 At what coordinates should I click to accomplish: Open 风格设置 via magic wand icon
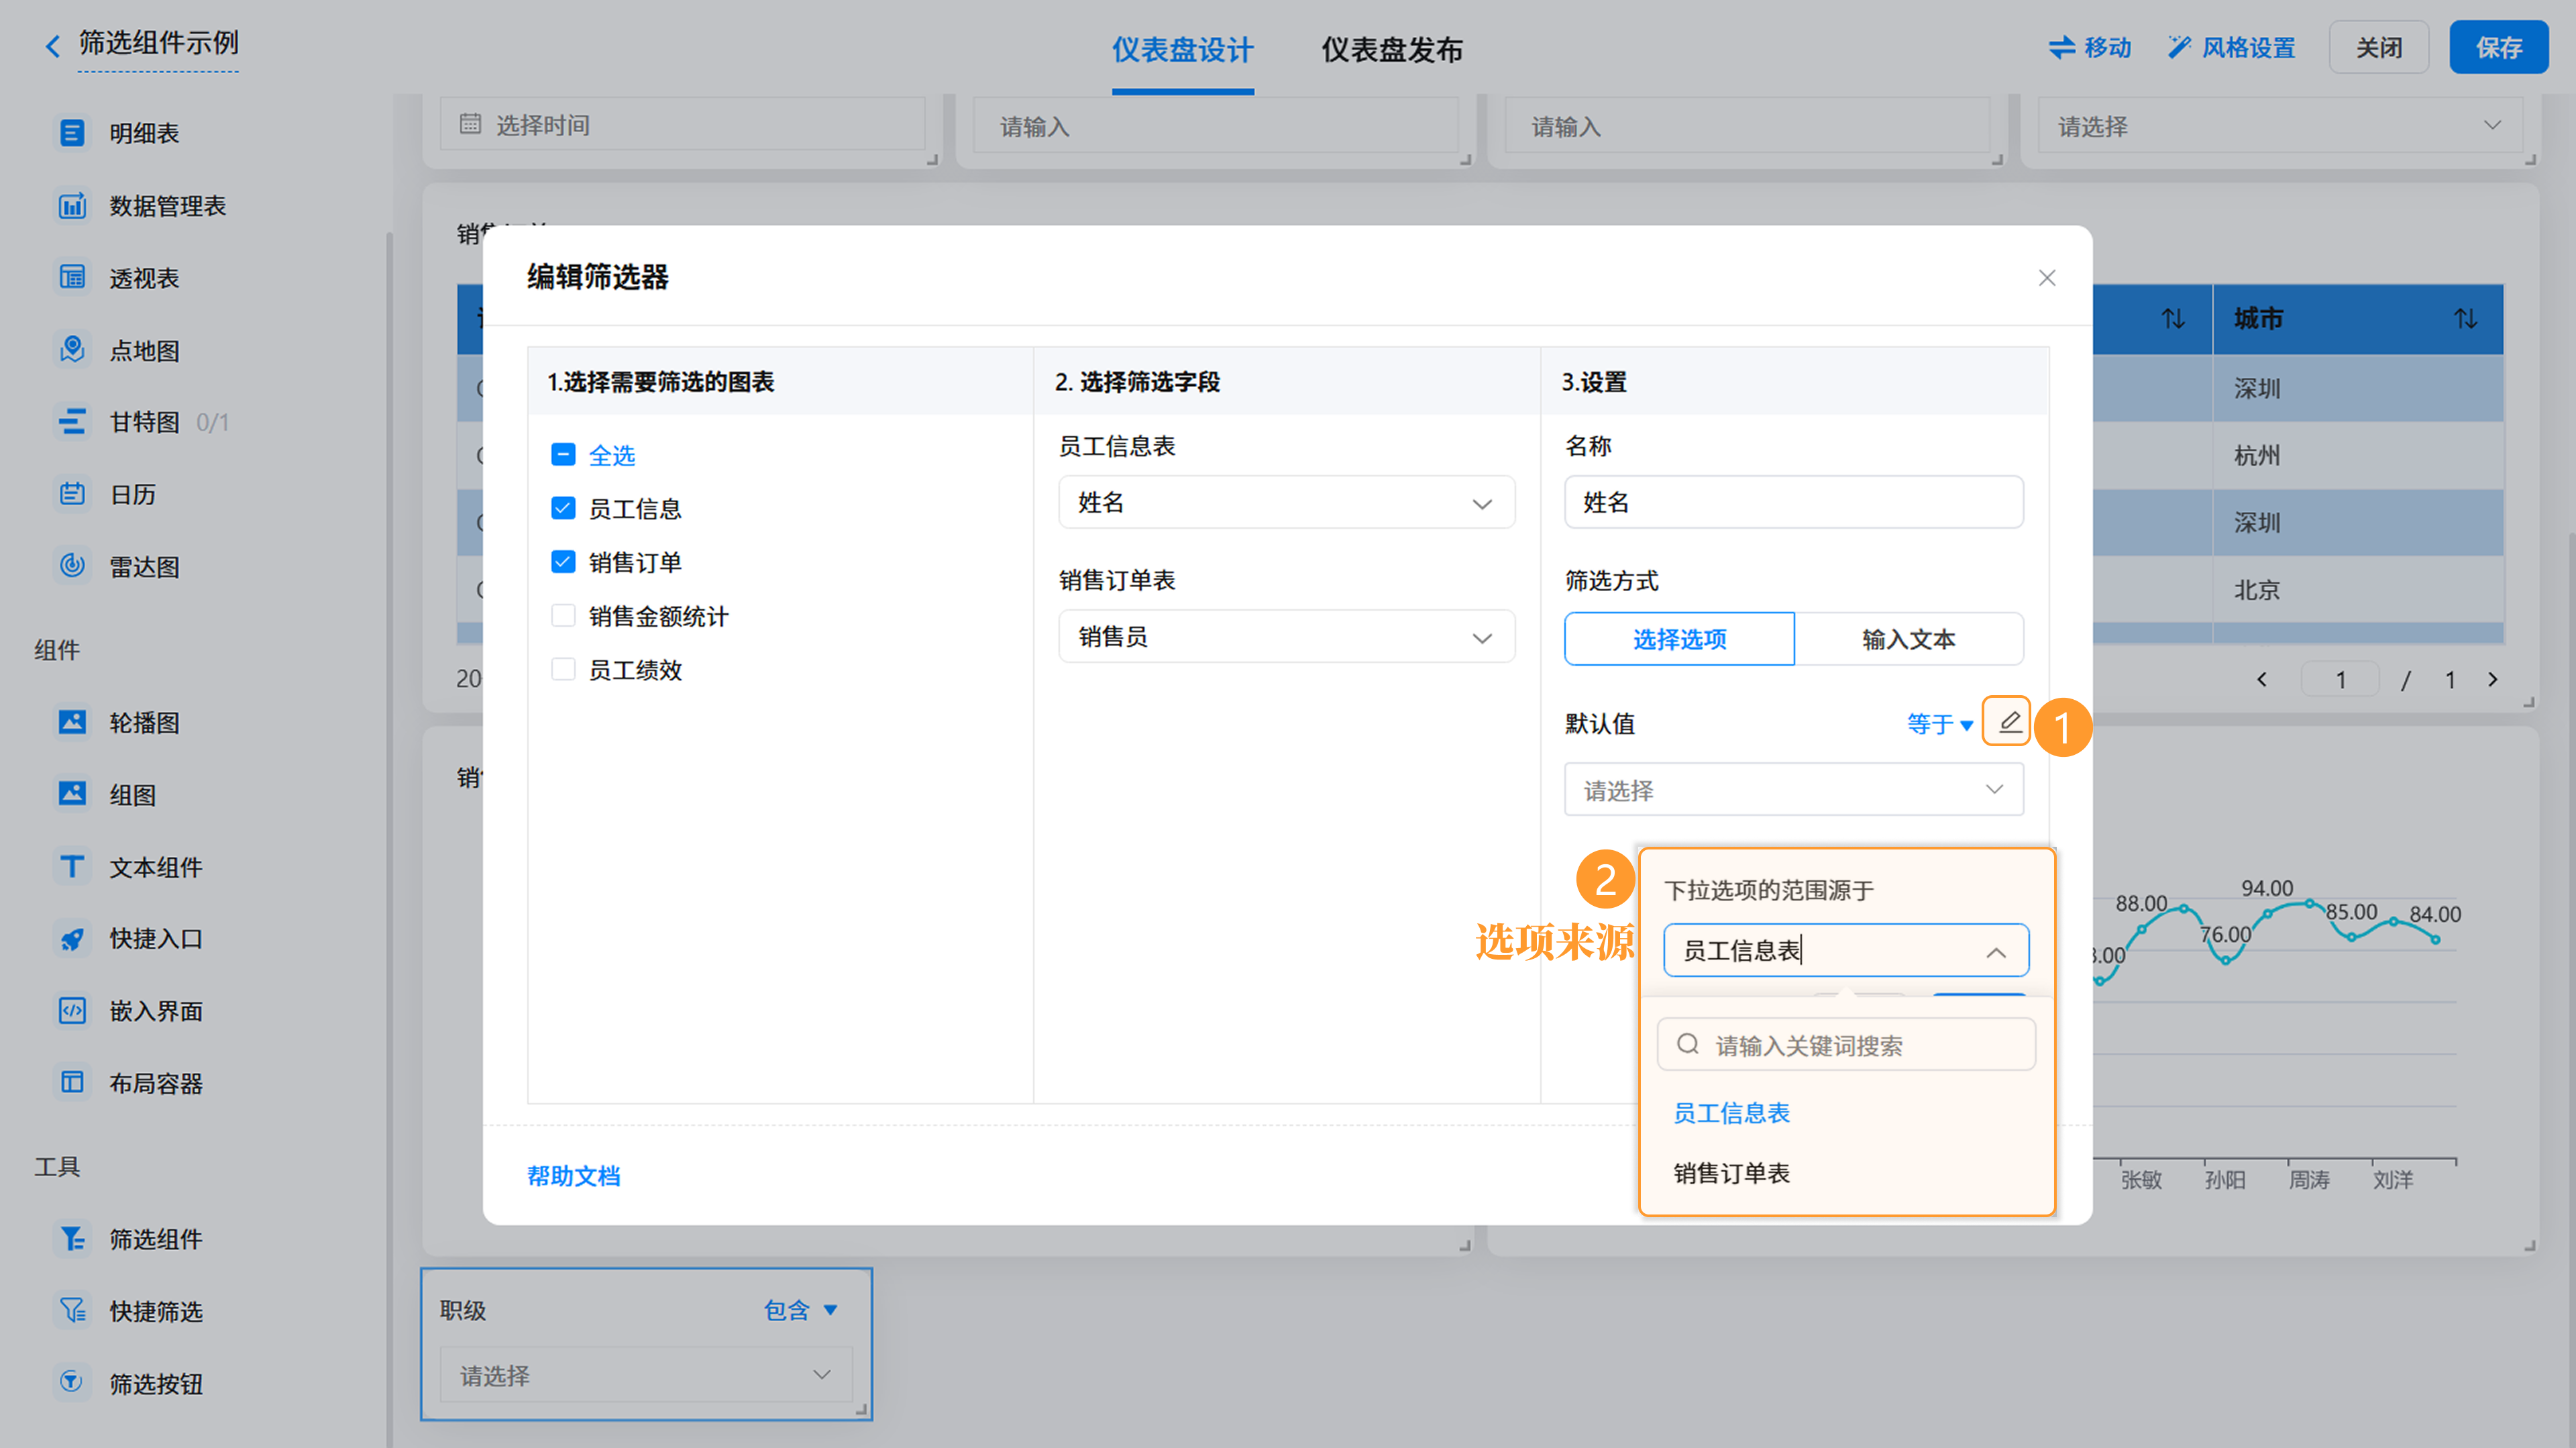(2180, 47)
